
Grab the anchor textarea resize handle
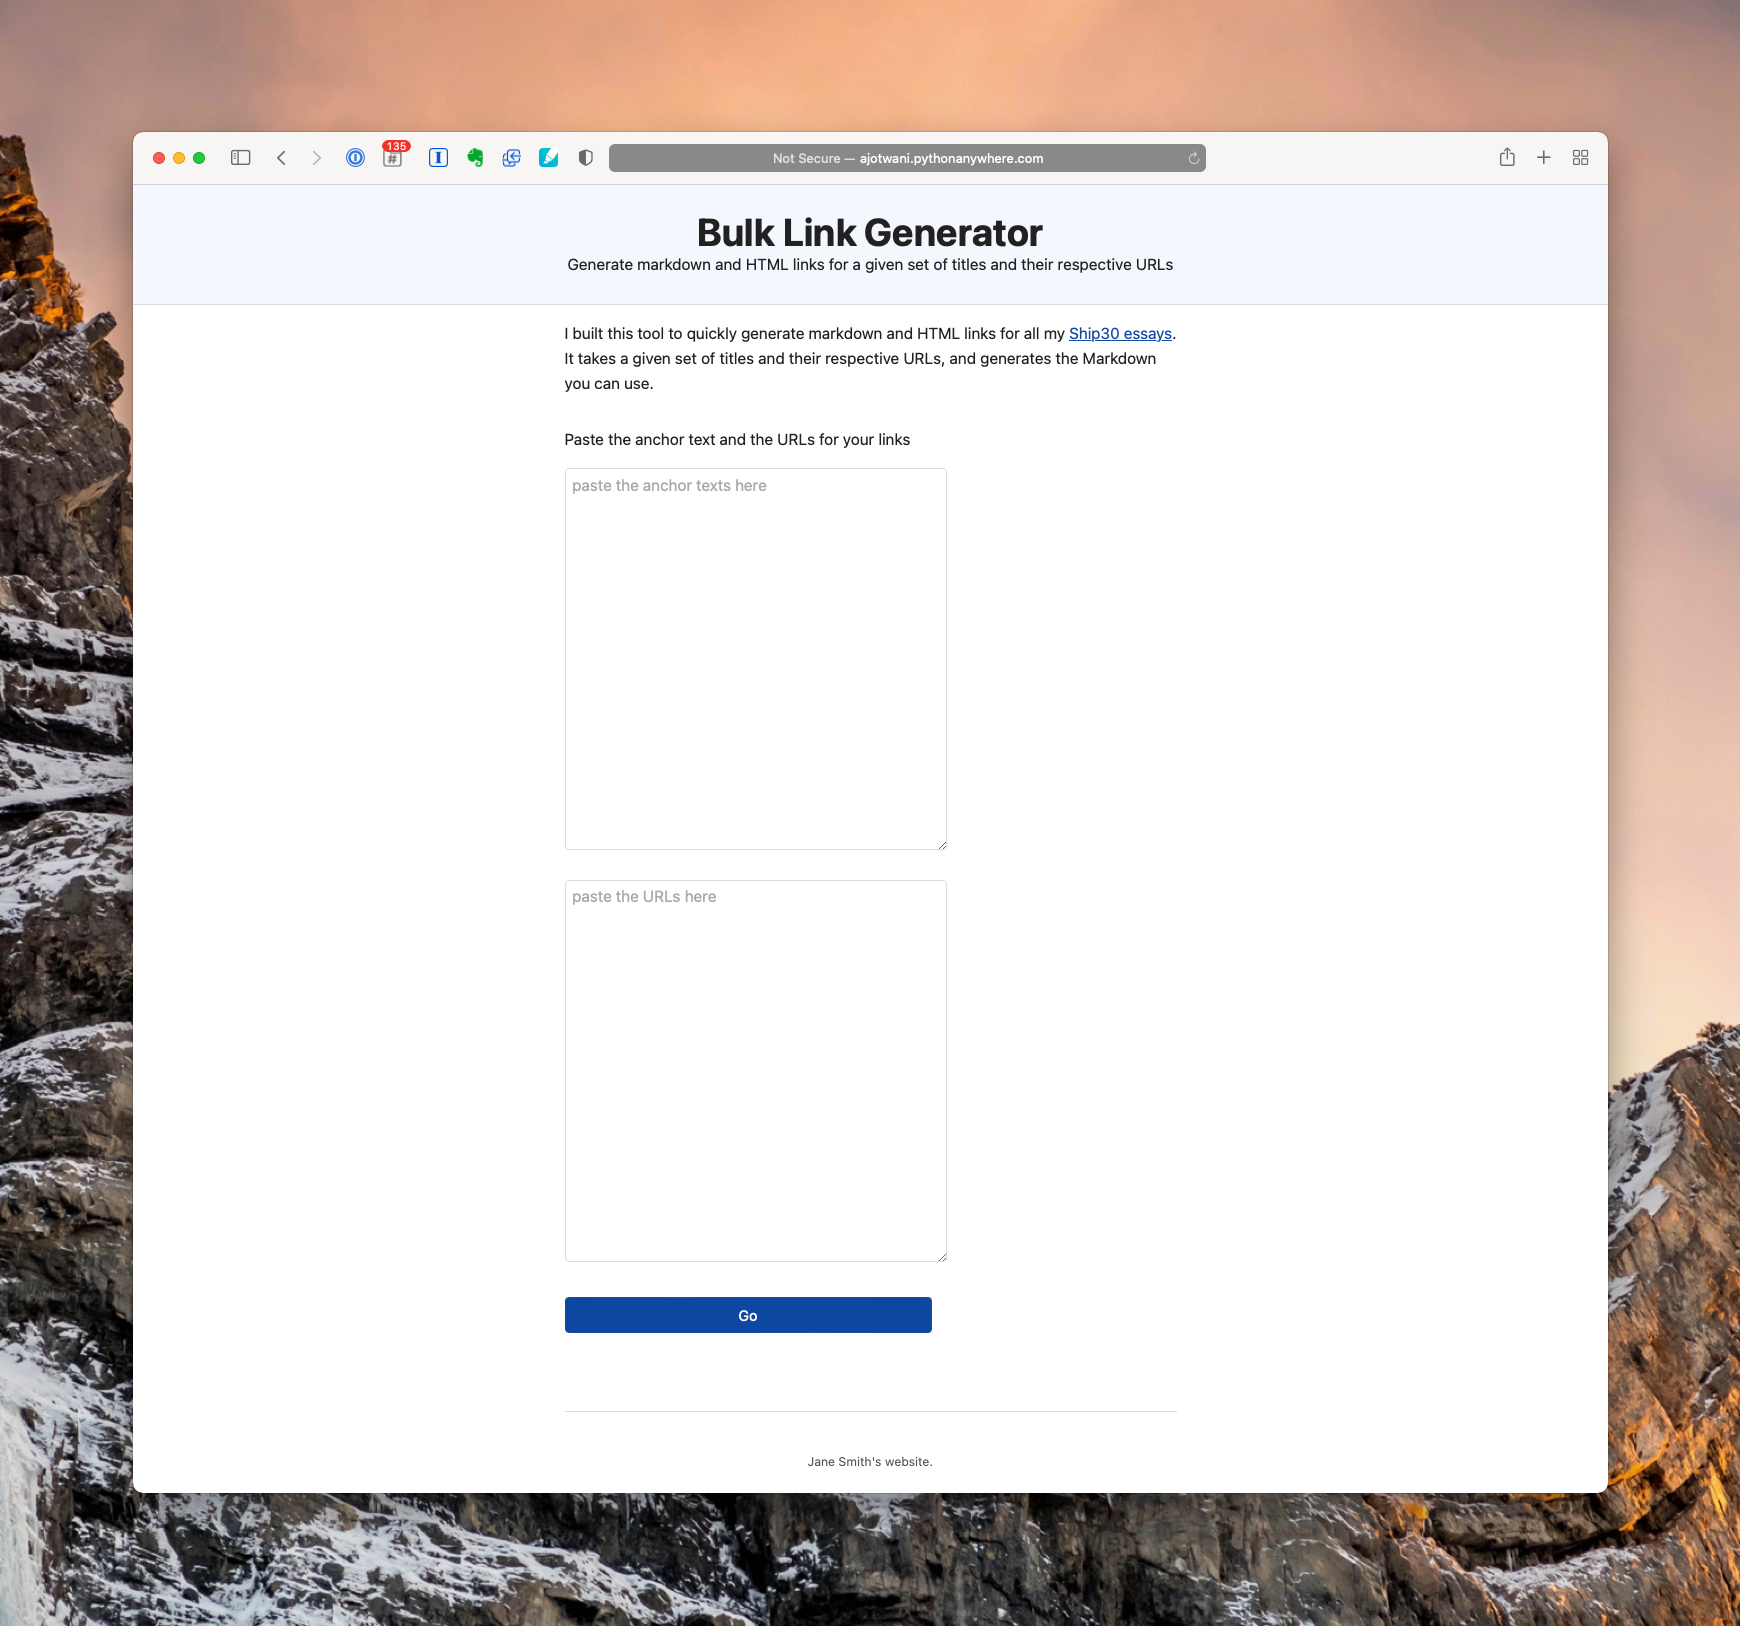tap(941, 845)
